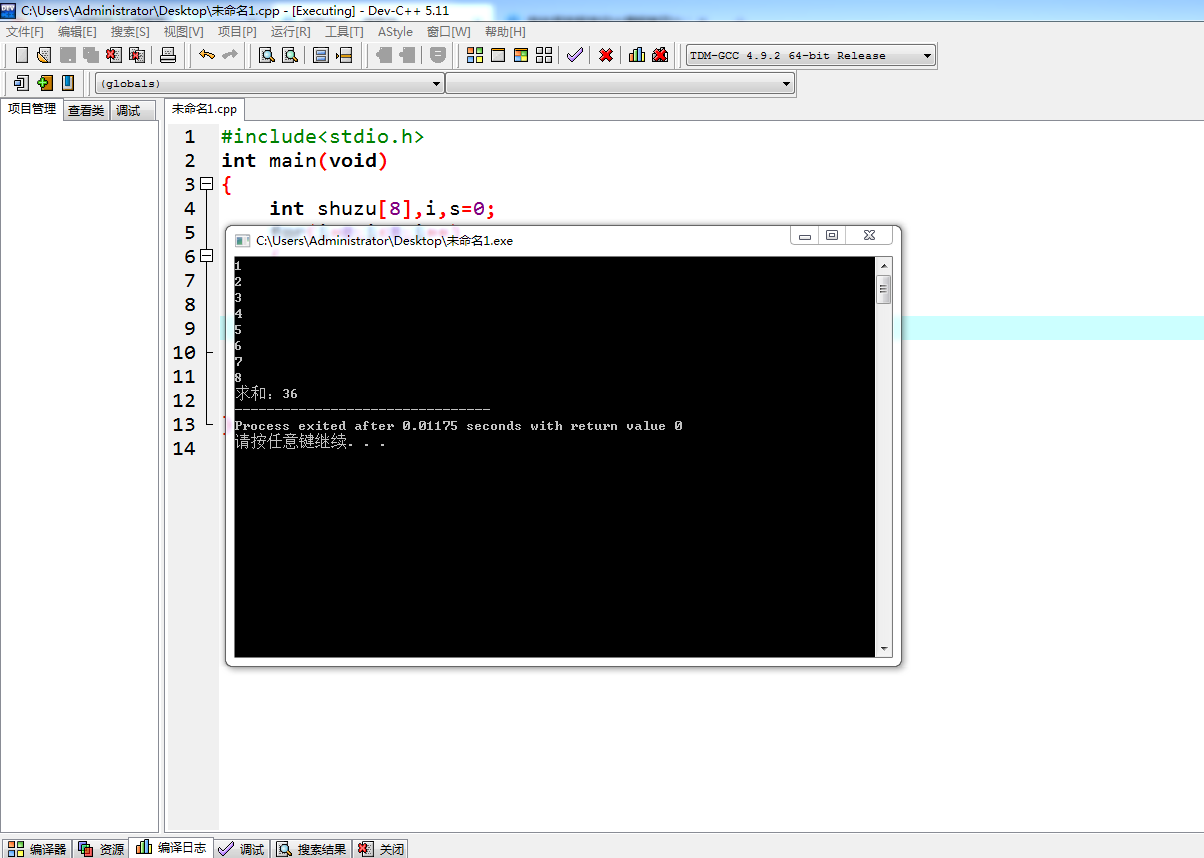Click the Compile & Run icon
This screenshot has height=858, width=1204.
pos(521,55)
